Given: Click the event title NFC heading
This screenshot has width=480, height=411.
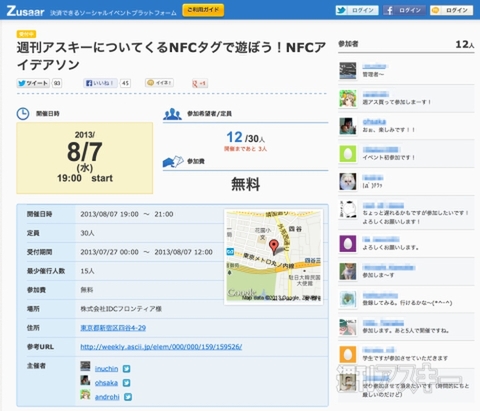Looking at the screenshot, I should (x=171, y=56).
